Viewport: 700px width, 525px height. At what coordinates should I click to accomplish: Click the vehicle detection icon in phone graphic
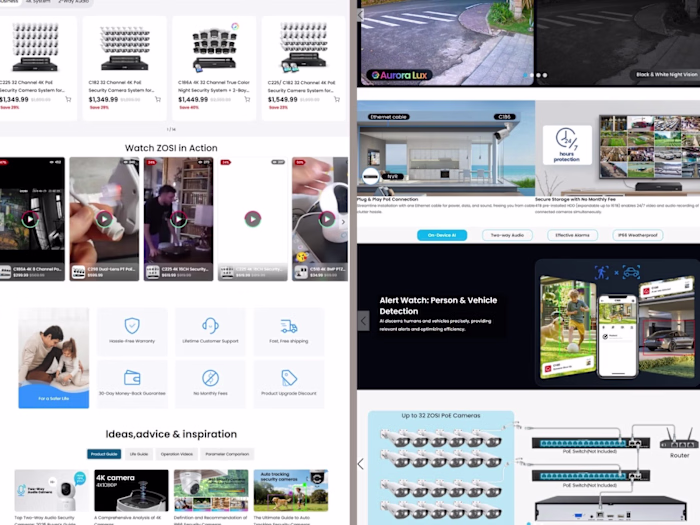tap(631, 272)
